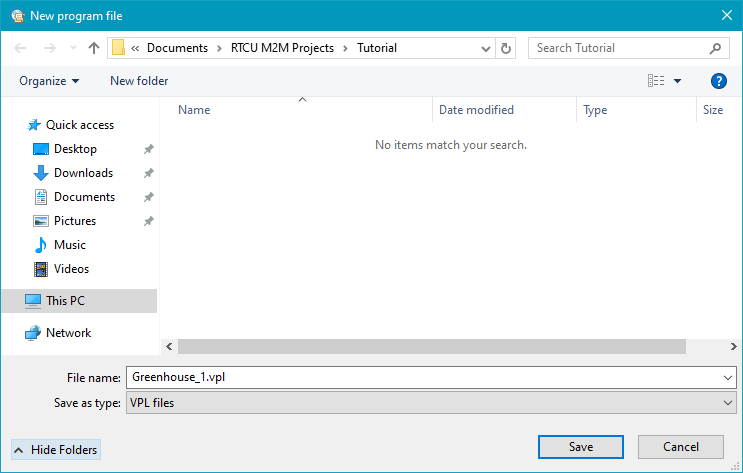Screen dimensions: 743x473
Task: Open the Help question mark icon
Action: (718, 81)
